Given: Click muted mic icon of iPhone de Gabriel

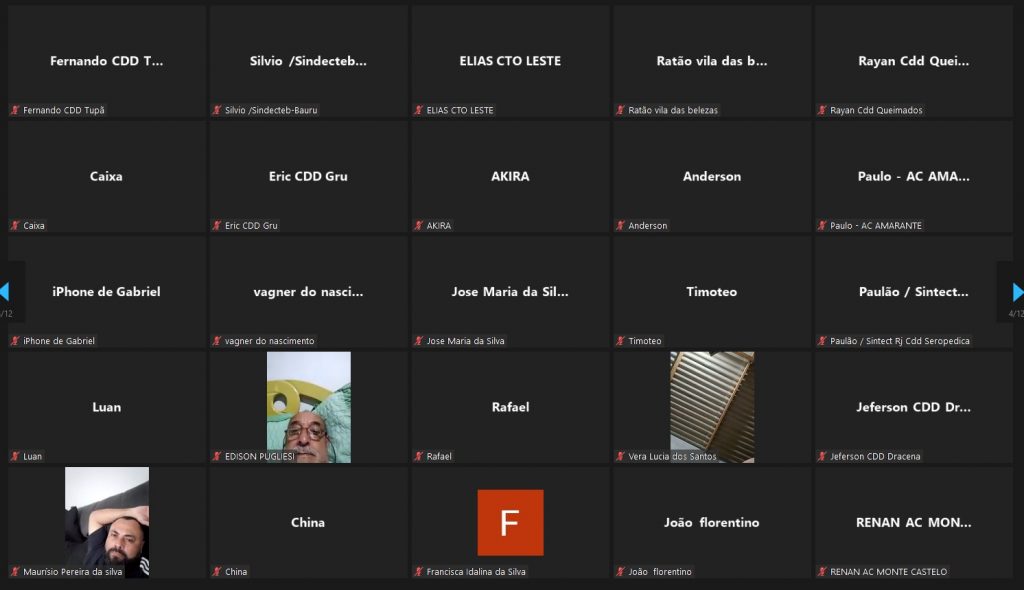Looking at the screenshot, I should pos(15,340).
